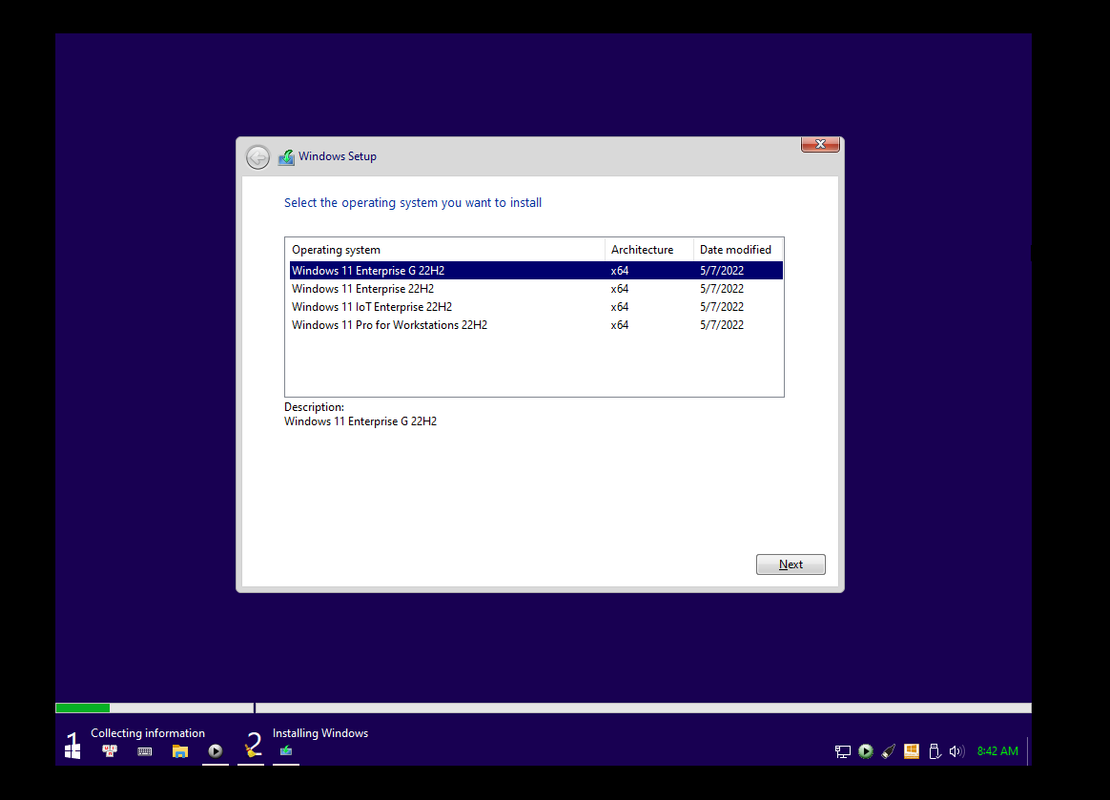Image resolution: width=1110 pixels, height=800 pixels.
Task: Select the Windows Setup taskbar icon
Action: tap(286, 751)
